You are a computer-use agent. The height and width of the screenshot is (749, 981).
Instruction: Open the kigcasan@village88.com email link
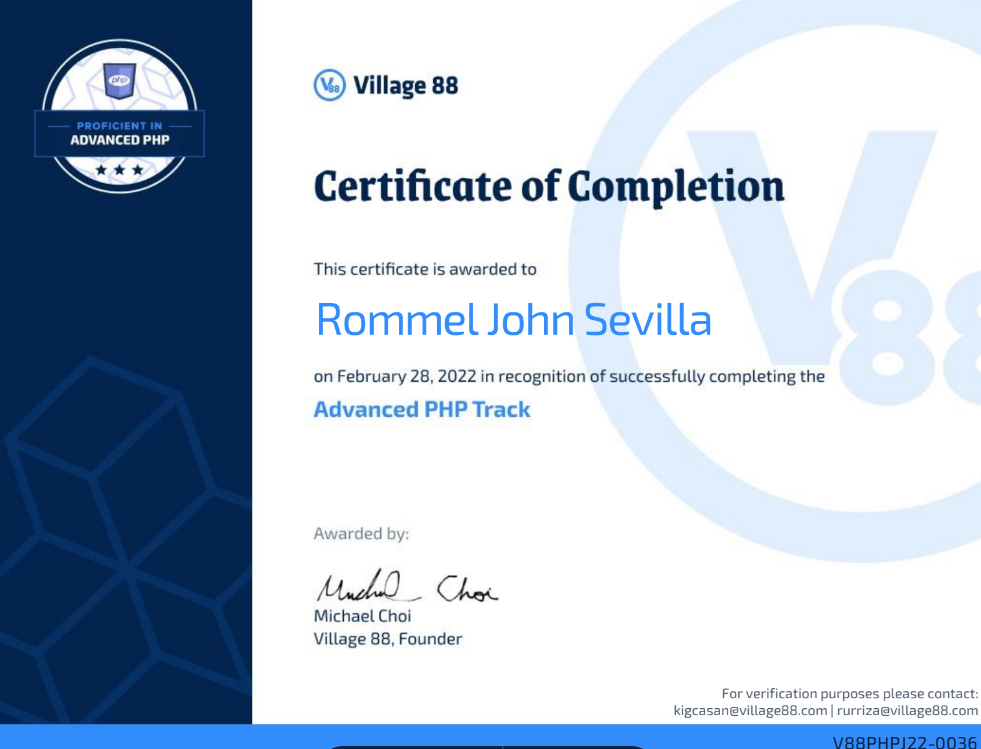750,711
